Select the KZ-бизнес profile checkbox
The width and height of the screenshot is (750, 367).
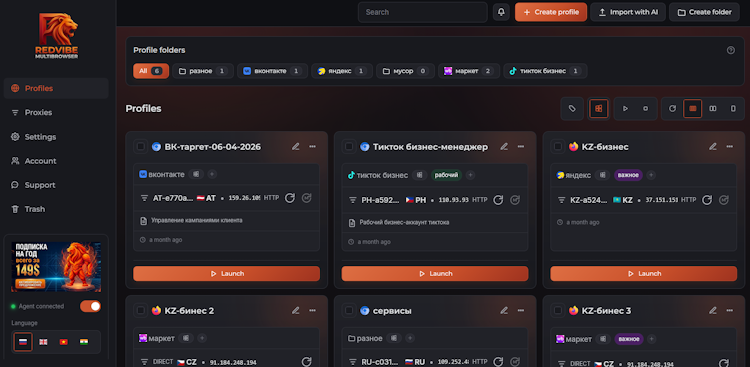tap(558, 146)
